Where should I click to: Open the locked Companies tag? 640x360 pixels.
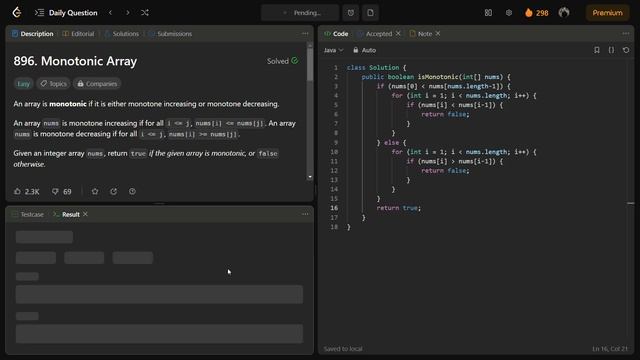click(x=97, y=84)
